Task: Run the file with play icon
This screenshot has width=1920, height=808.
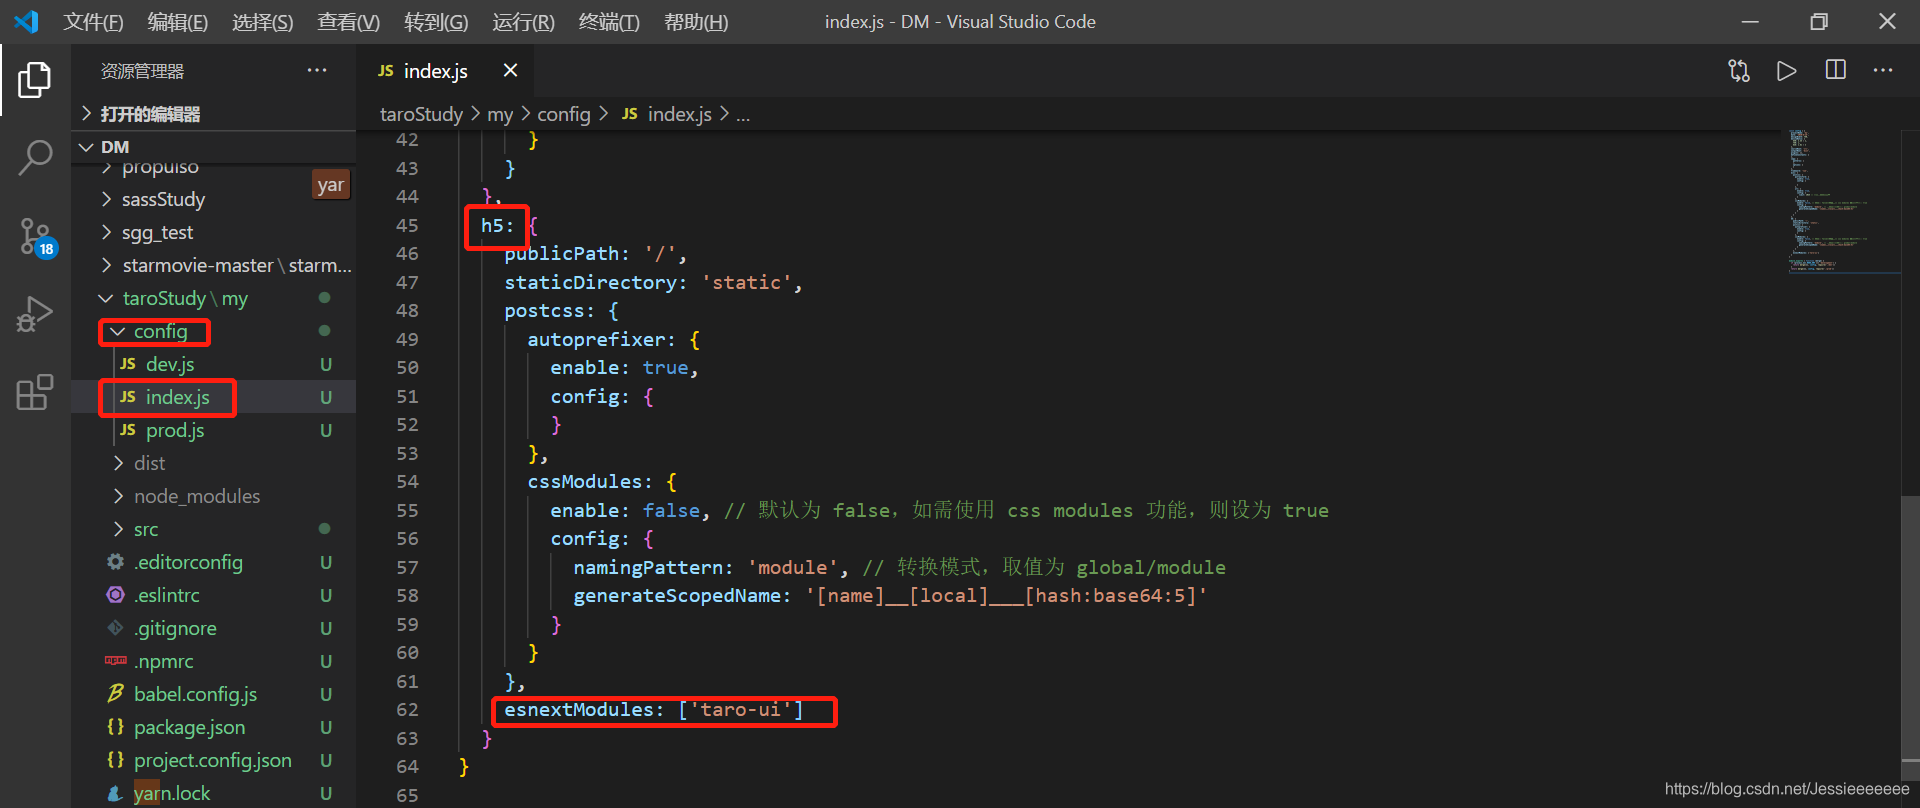Action: click(1786, 71)
